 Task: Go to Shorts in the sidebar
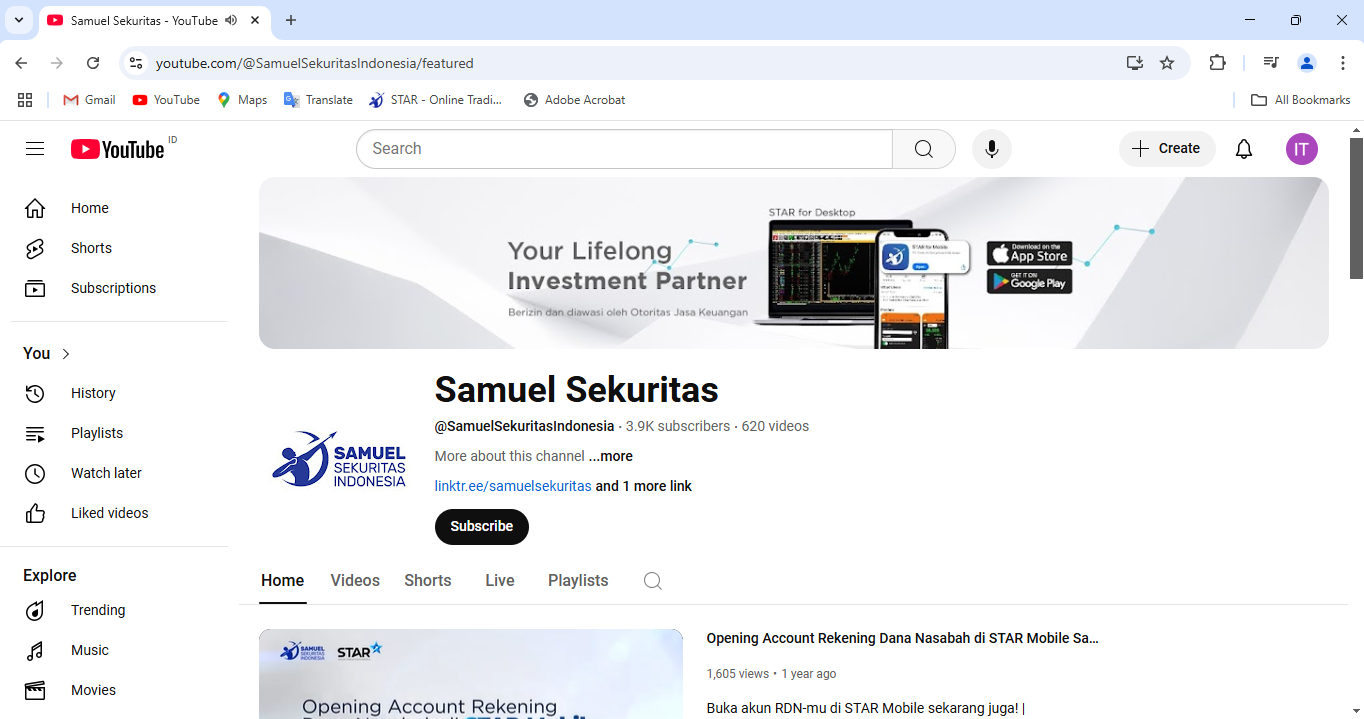pyautogui.click(x=91, y=248)
